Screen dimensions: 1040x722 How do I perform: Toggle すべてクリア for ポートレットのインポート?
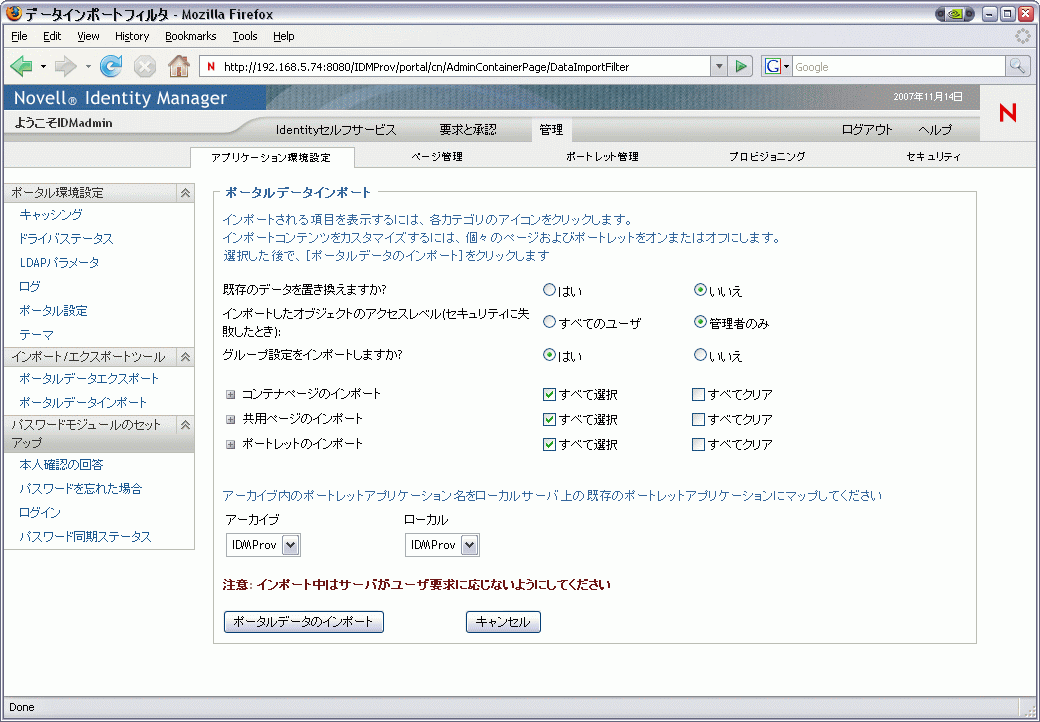(x=698, y=445)
